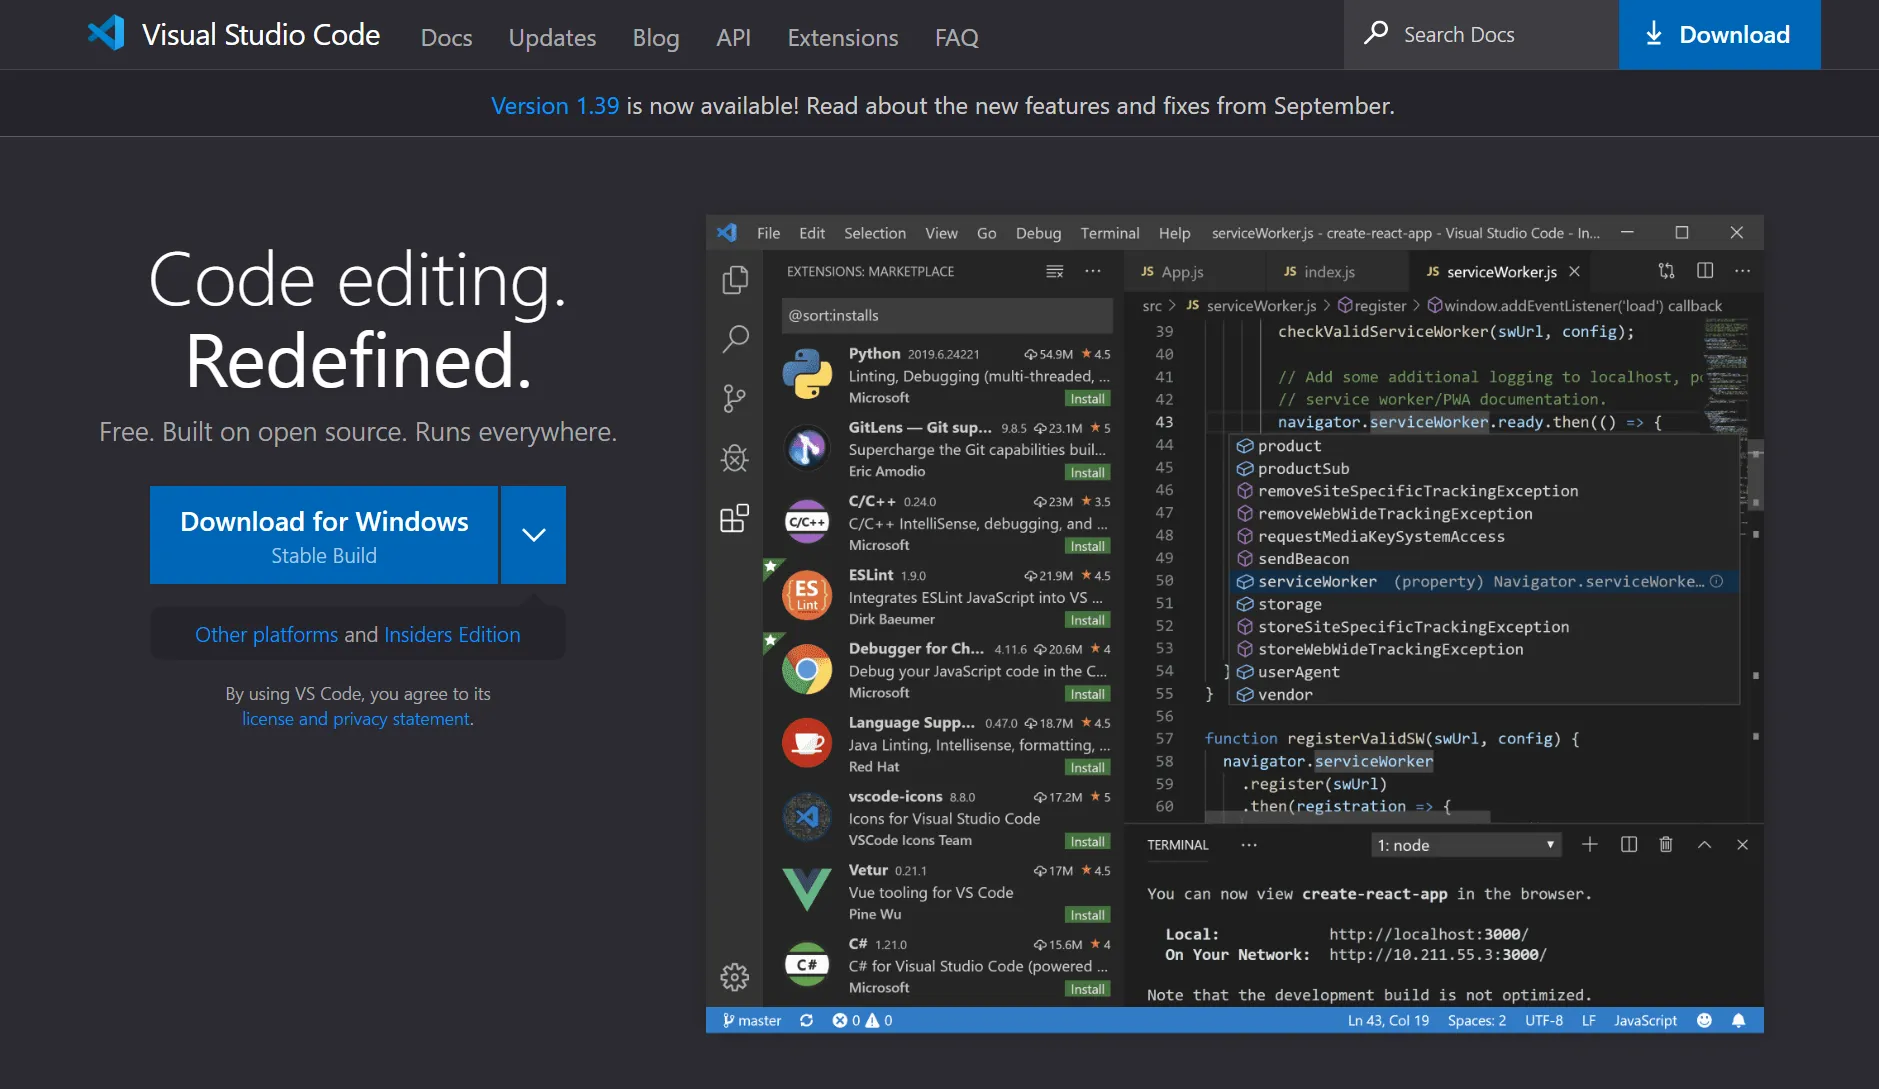Kill the terminal using the trash icon
Viewport: 1879px width, 1089px height.
click(x=1665, y=844)
